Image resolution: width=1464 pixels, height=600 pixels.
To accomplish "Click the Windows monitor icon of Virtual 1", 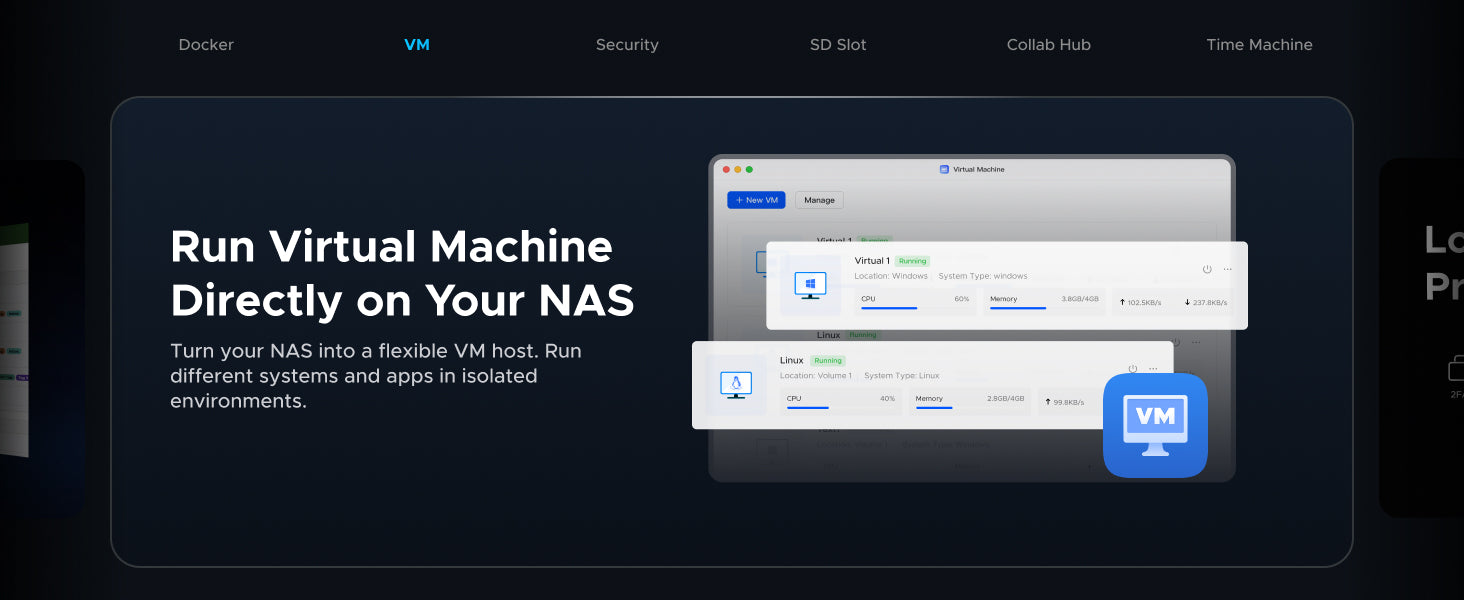I will click(810, 285).
